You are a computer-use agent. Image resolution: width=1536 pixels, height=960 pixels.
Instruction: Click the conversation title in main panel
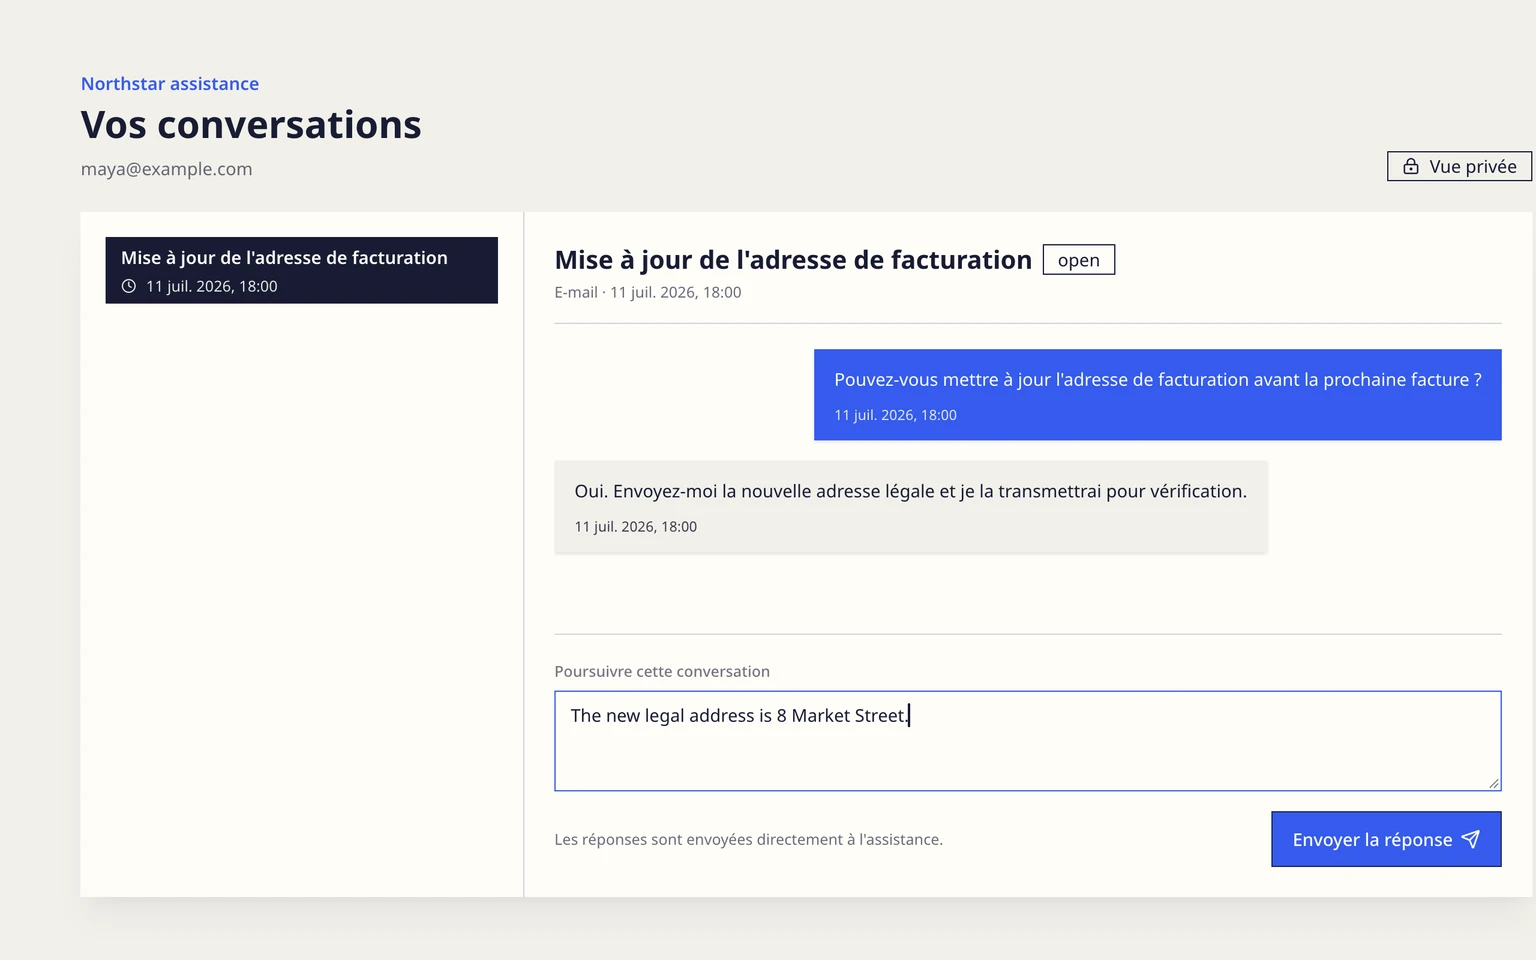793,260
